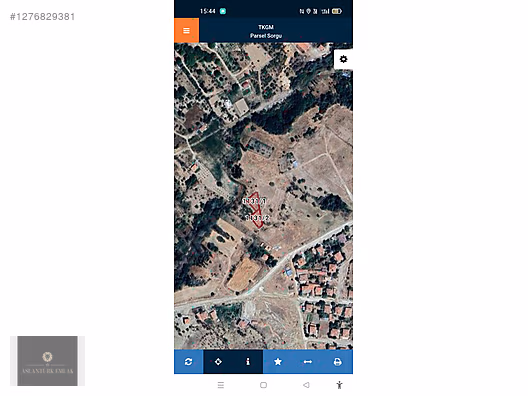This screenshot has height=396, width=528.
Task: Choose the measure distance arrow tool
Action: (x=307, y=362)
